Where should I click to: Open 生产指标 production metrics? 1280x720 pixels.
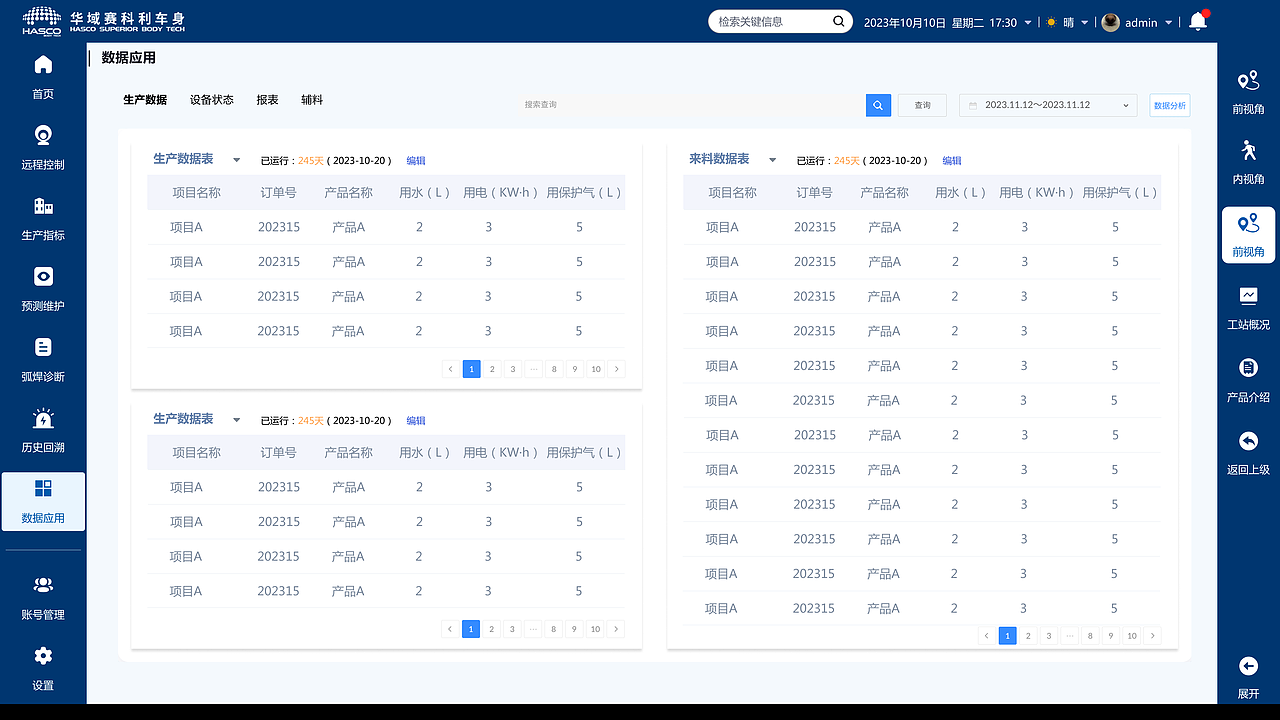[43, 218]
